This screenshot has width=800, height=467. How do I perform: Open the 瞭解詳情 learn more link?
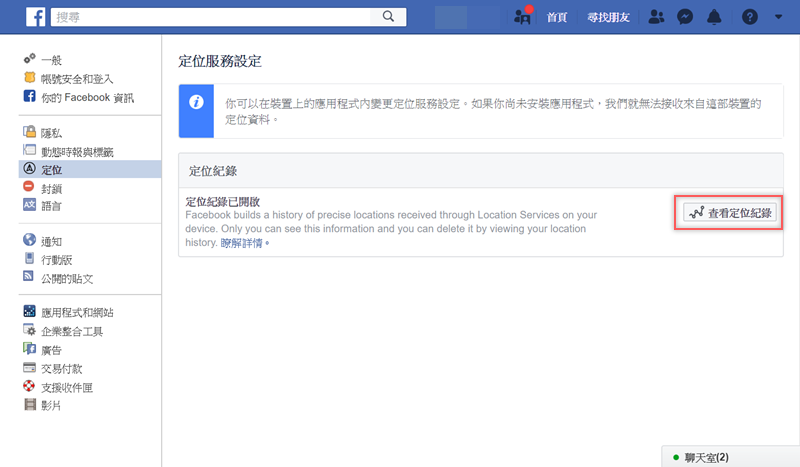(x=241, y=243)
